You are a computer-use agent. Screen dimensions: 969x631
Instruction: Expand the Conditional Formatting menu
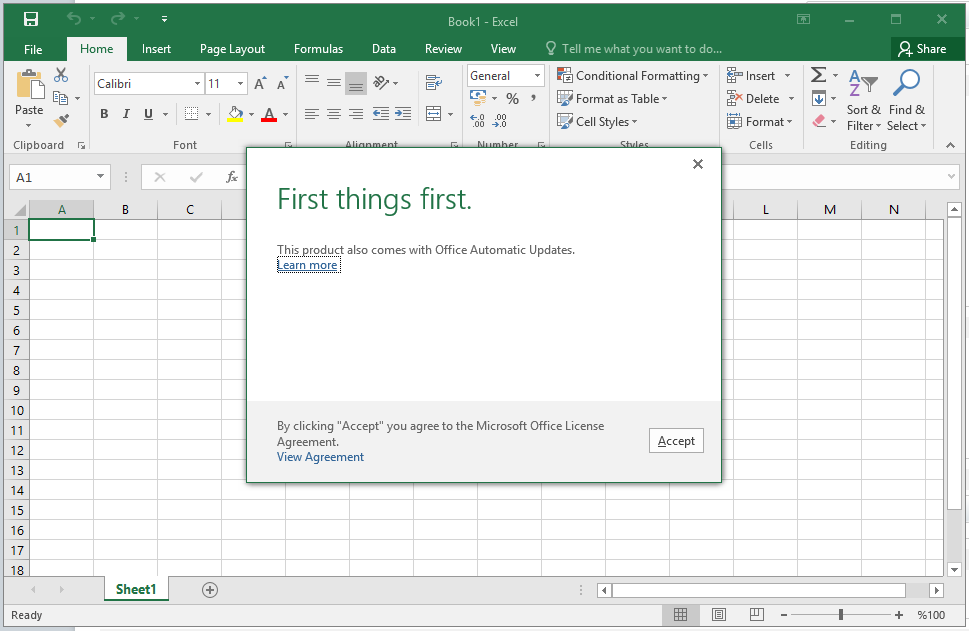(x=633, y=75)
